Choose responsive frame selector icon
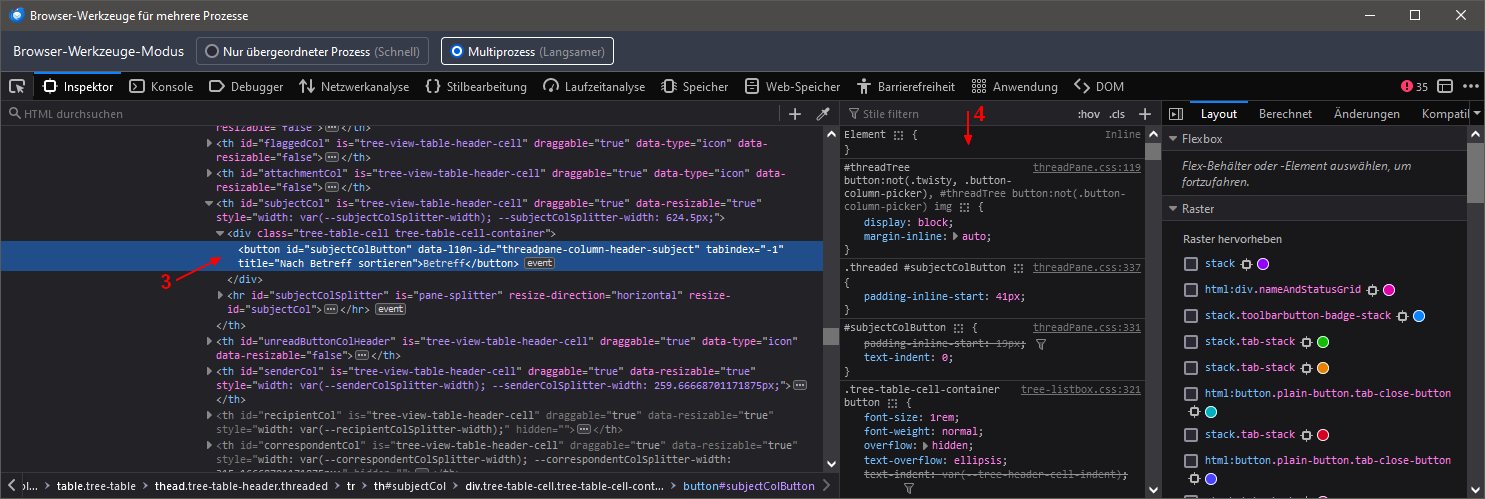Screen dimensions: 1485x499 1446,87
